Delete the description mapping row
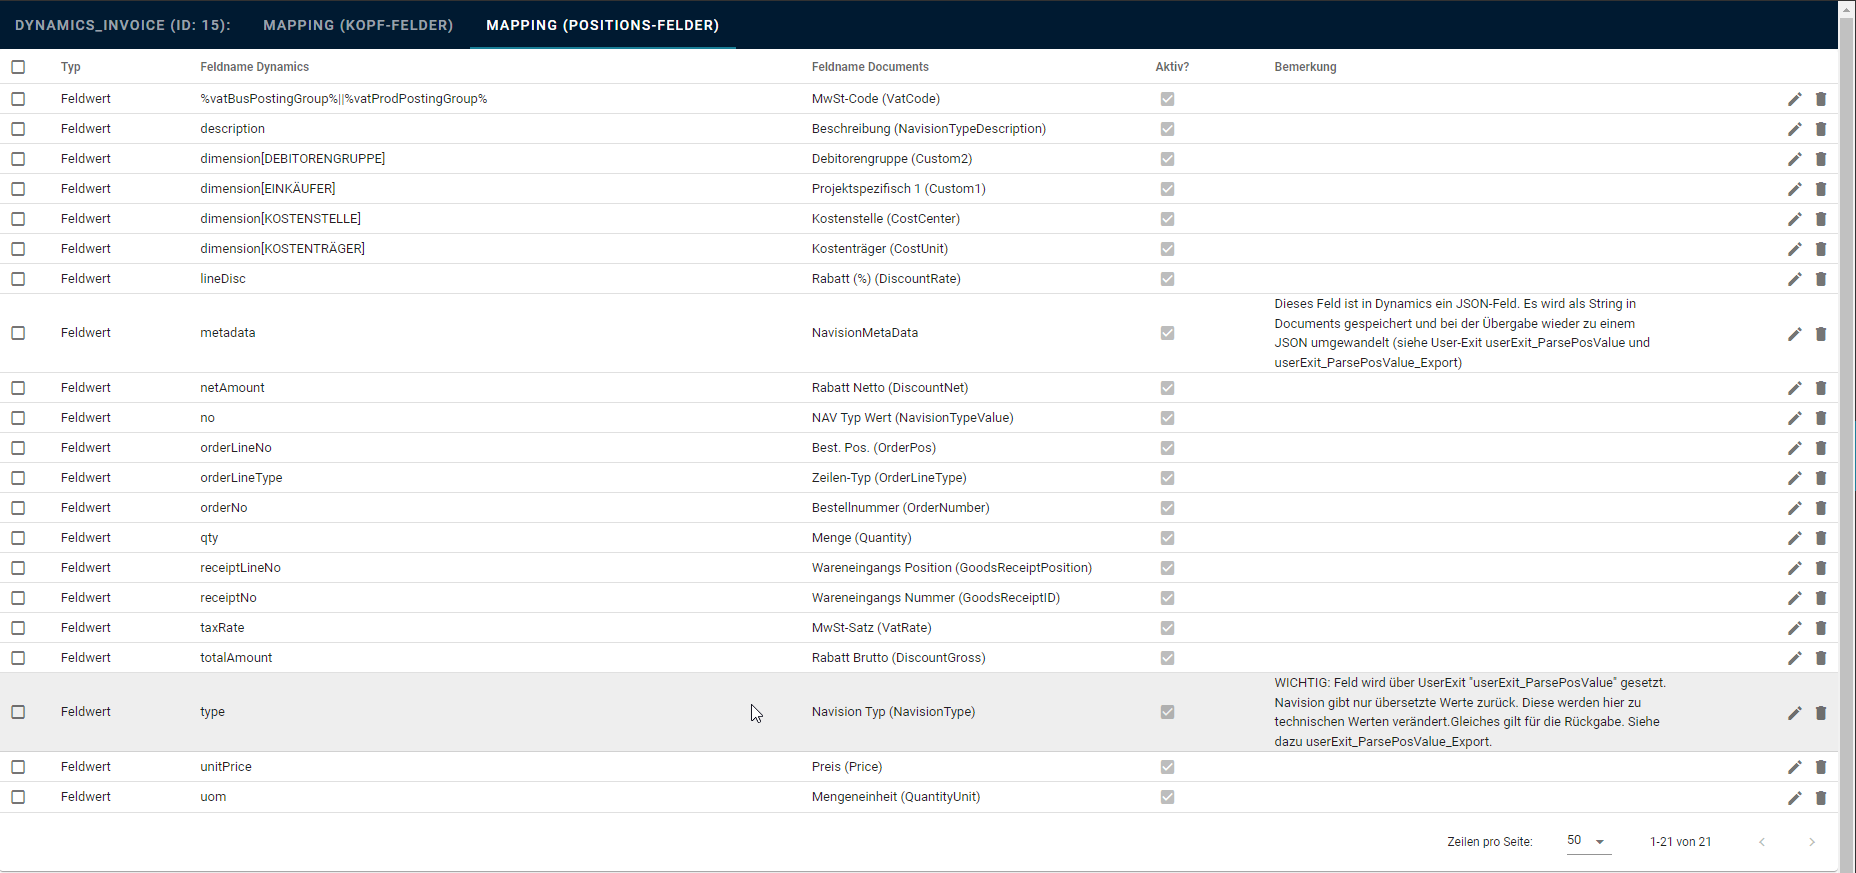The width and height of the screenshot is (1856, 873). [1821, 129]
